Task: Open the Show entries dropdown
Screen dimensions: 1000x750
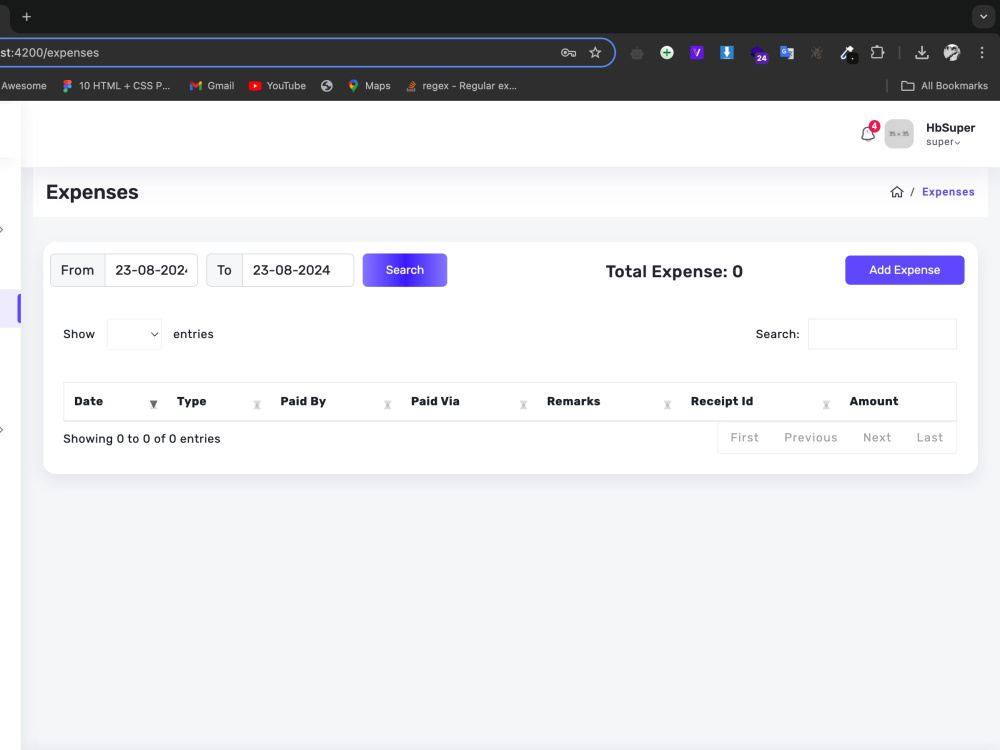Action: (x=134, y=334)
